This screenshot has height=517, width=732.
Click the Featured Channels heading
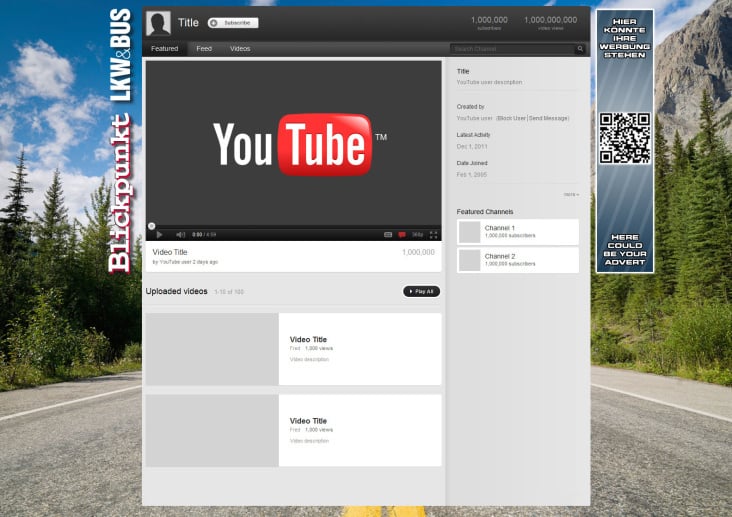pyautogui.click(x=485, y=212)
